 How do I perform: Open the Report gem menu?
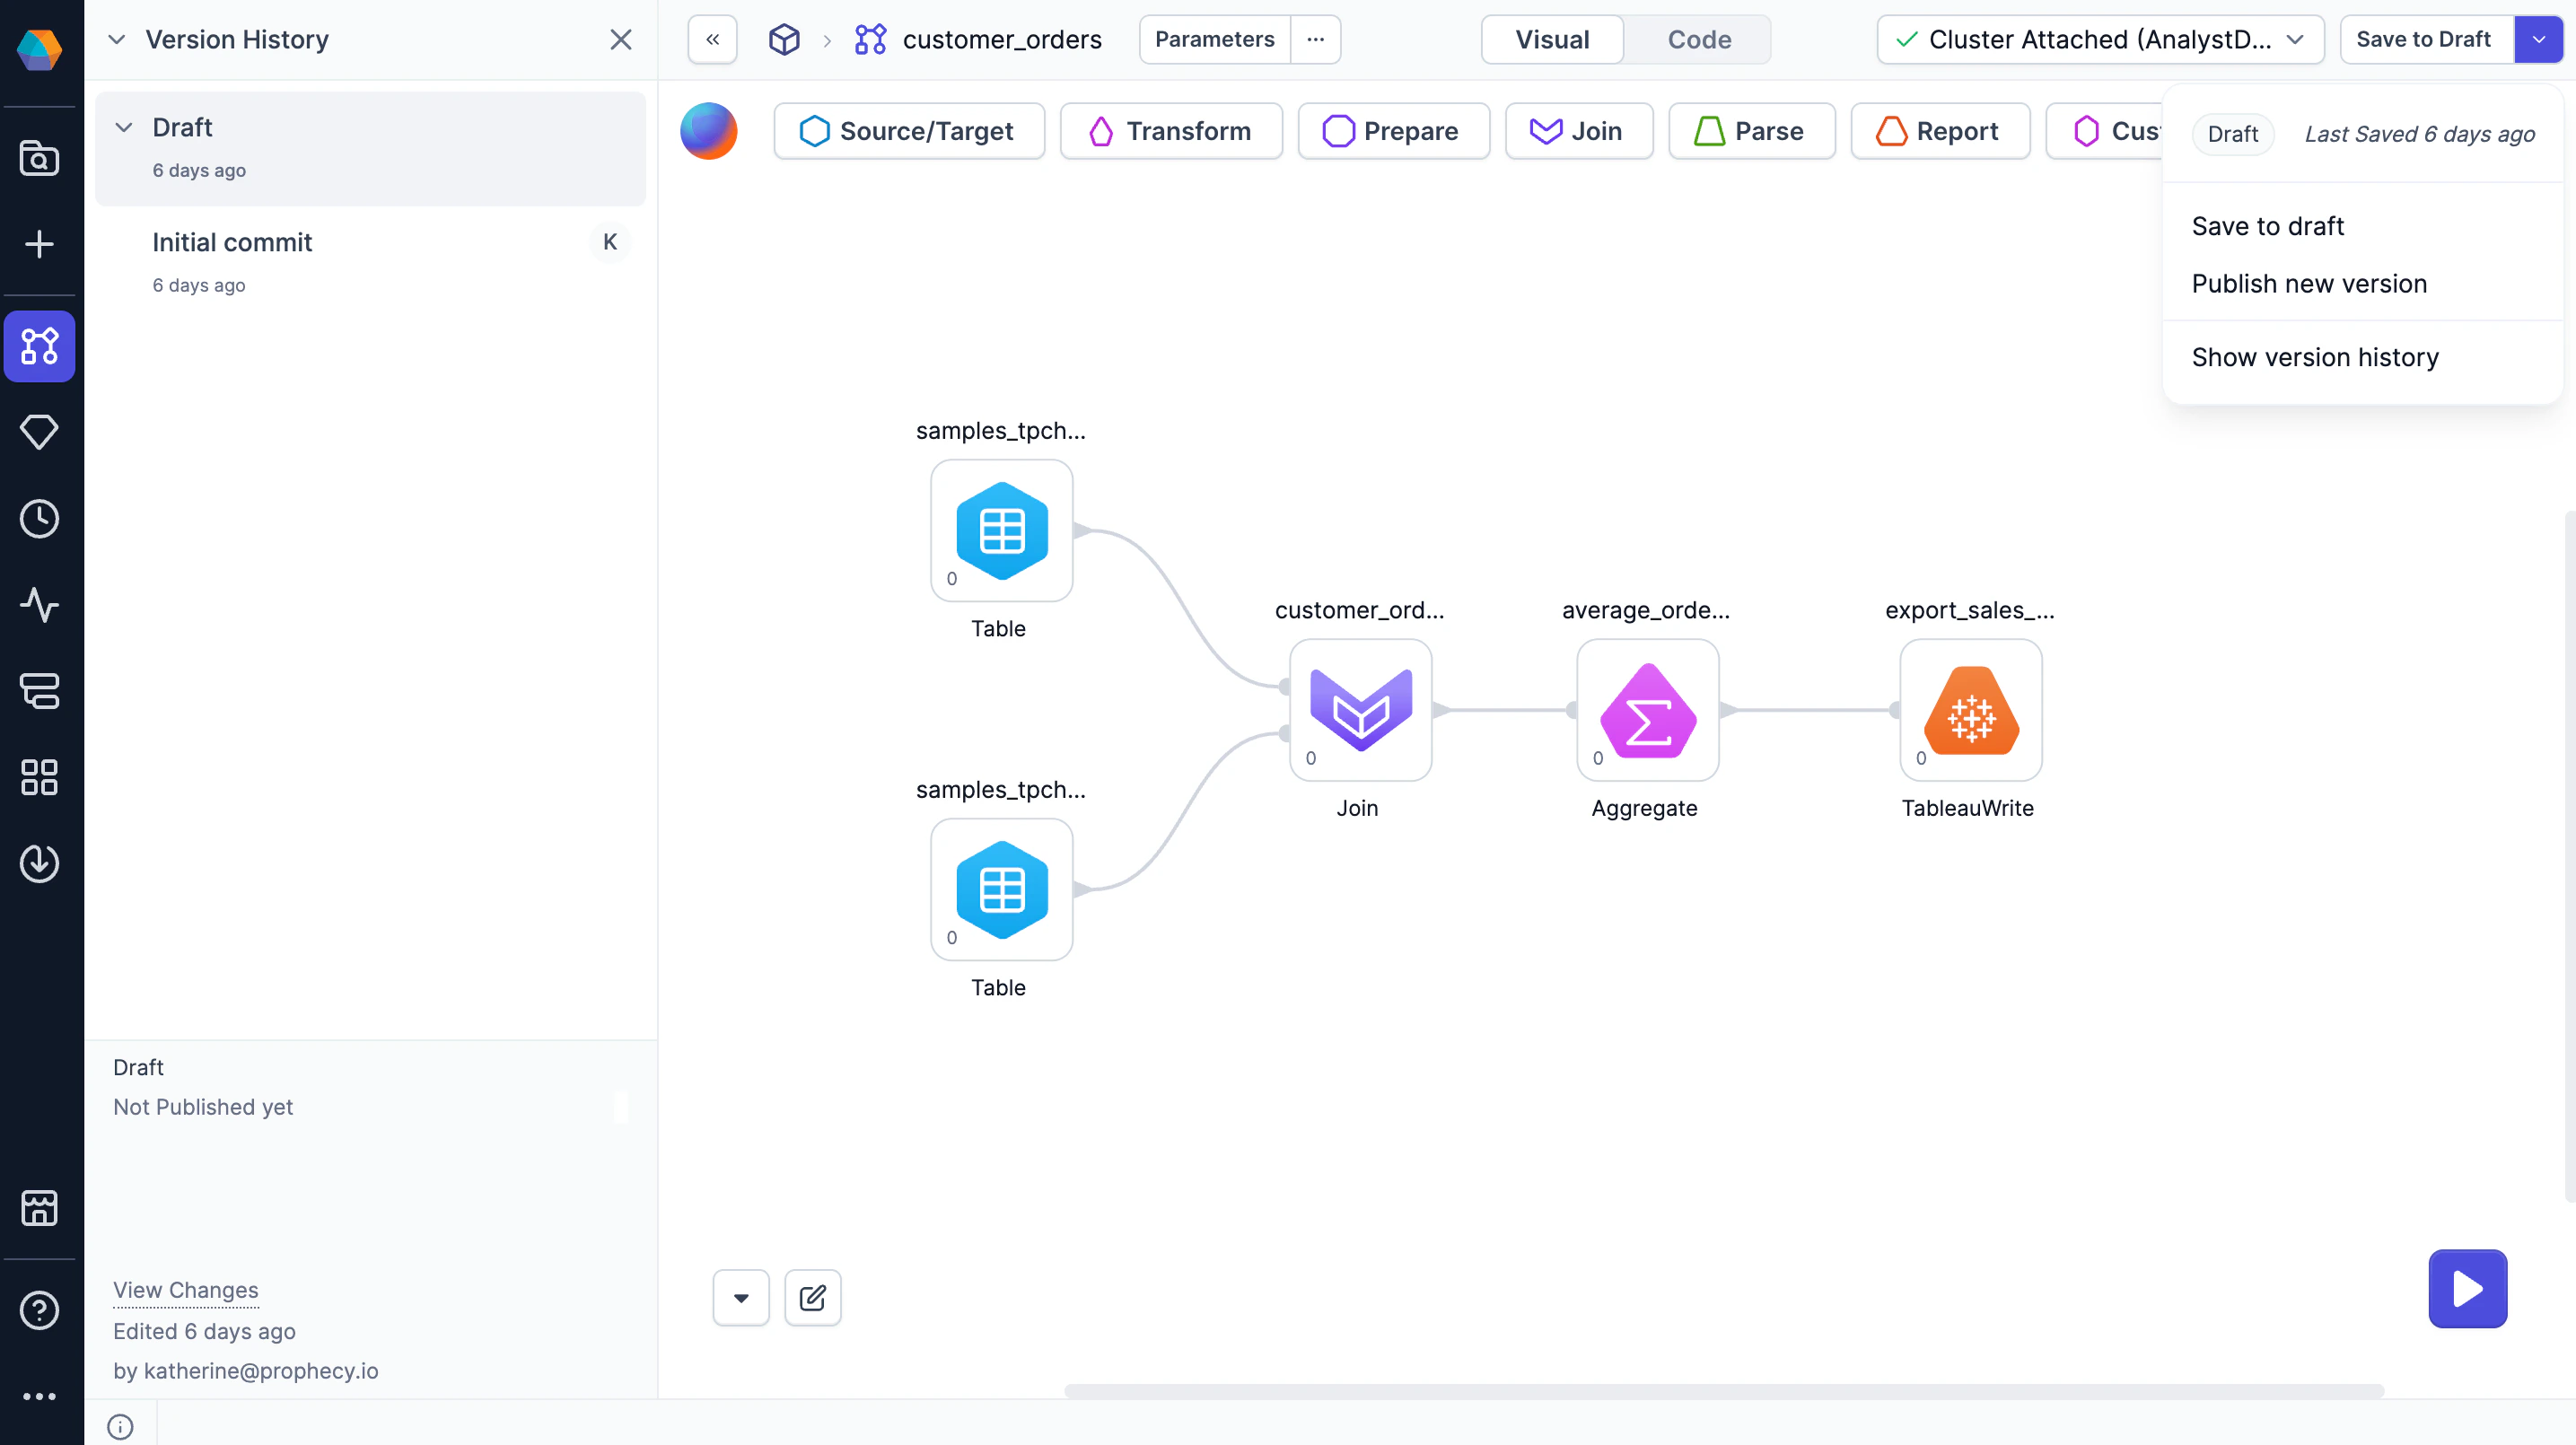click(1940, 131)
